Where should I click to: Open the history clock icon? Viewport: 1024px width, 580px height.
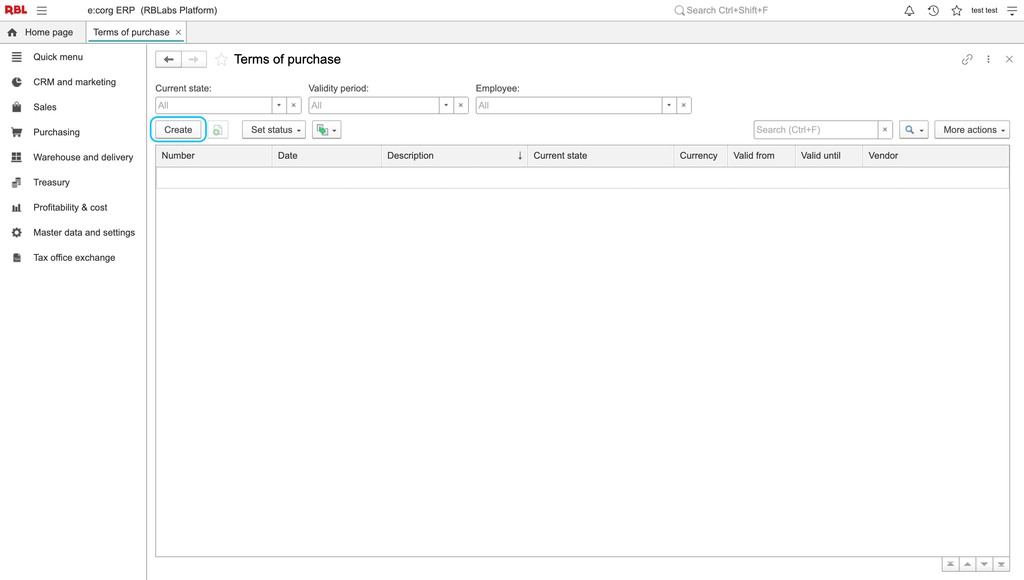coord(933,10)
